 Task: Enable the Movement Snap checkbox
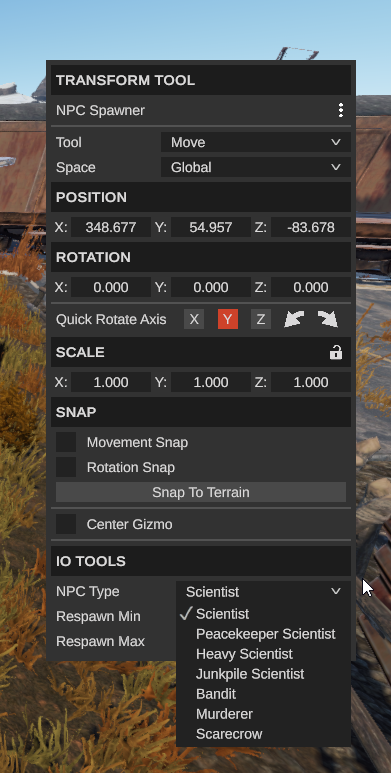point(66,442)
